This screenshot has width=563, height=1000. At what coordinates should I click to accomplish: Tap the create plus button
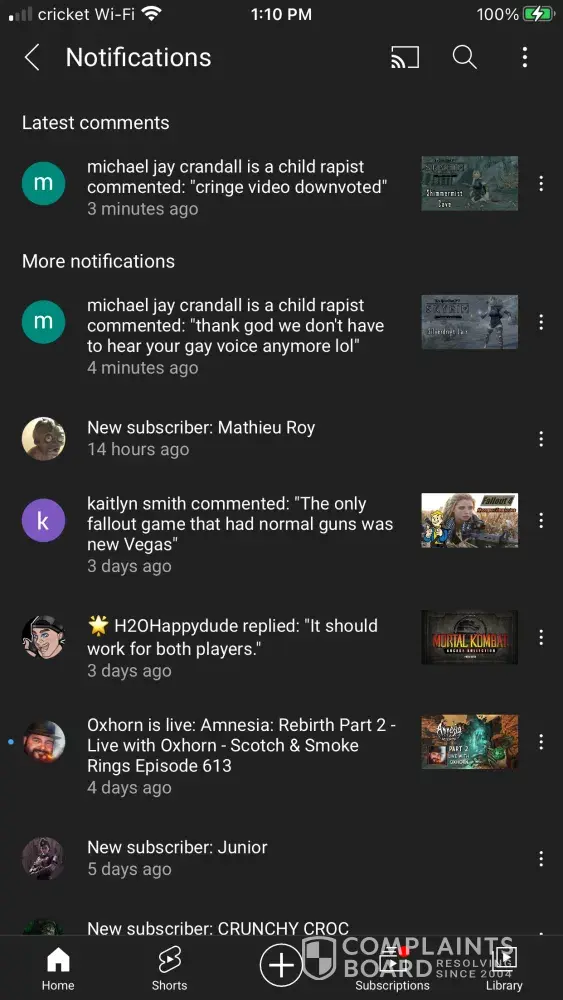pos(281,965)
